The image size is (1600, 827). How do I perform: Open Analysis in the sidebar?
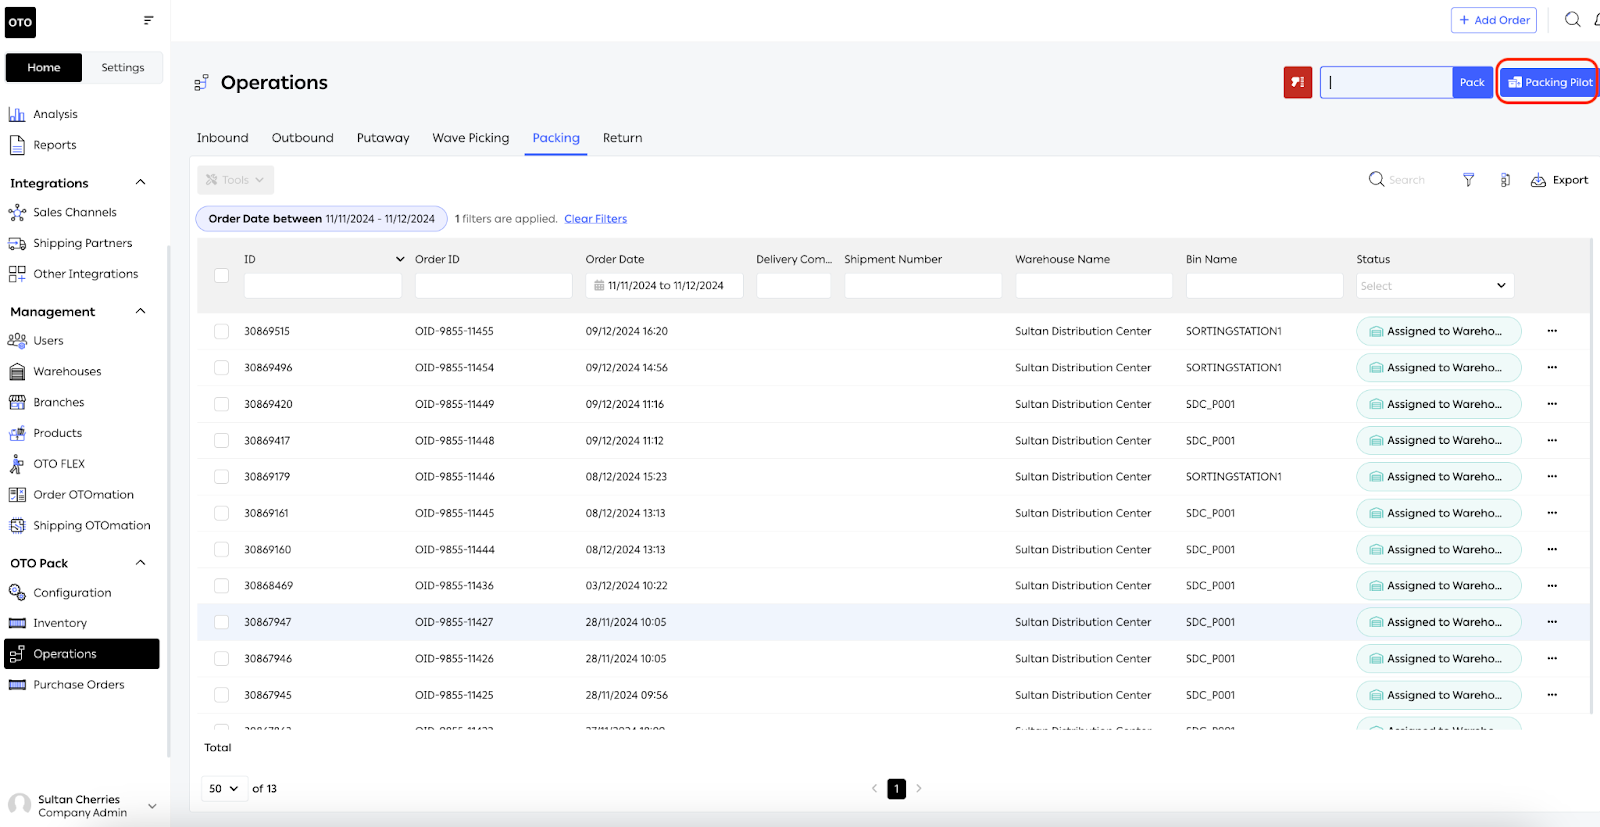55,114
